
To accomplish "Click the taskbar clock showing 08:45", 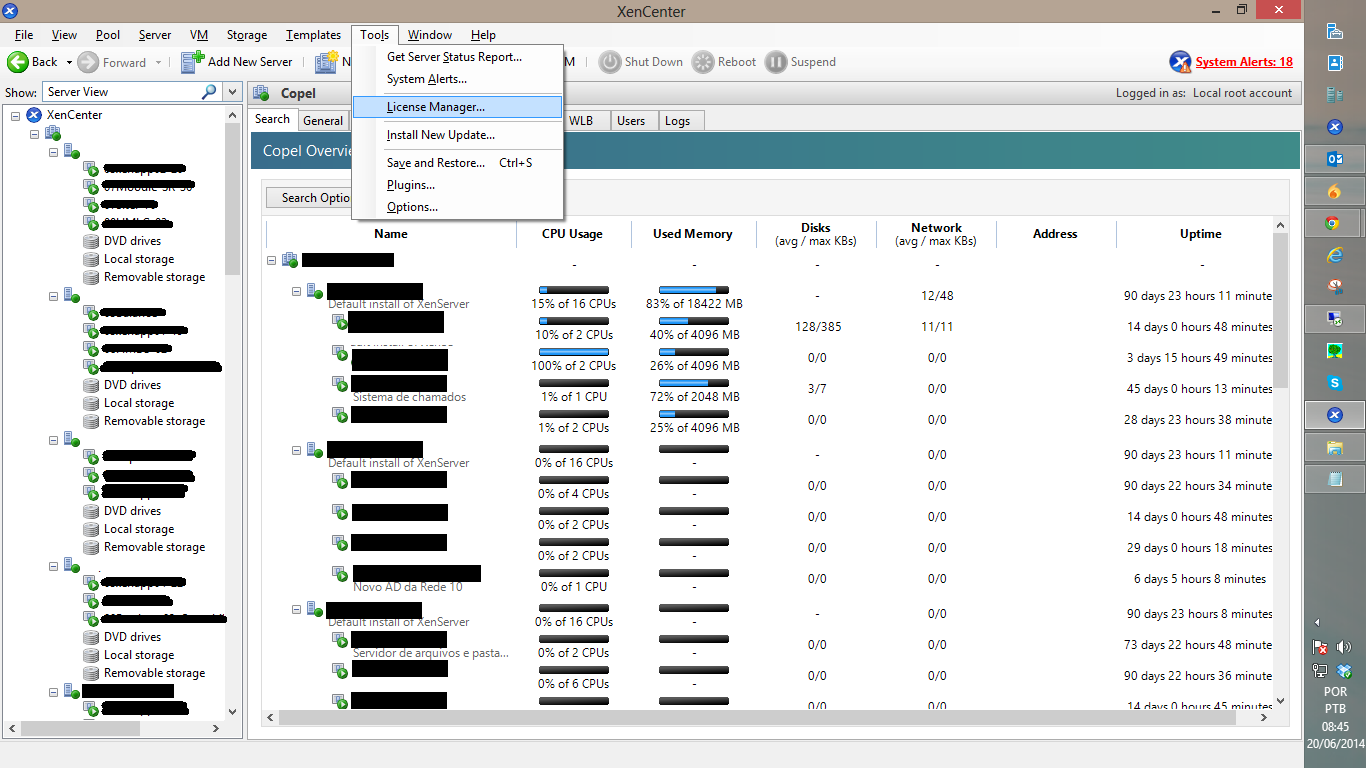I will point(1335,727).
